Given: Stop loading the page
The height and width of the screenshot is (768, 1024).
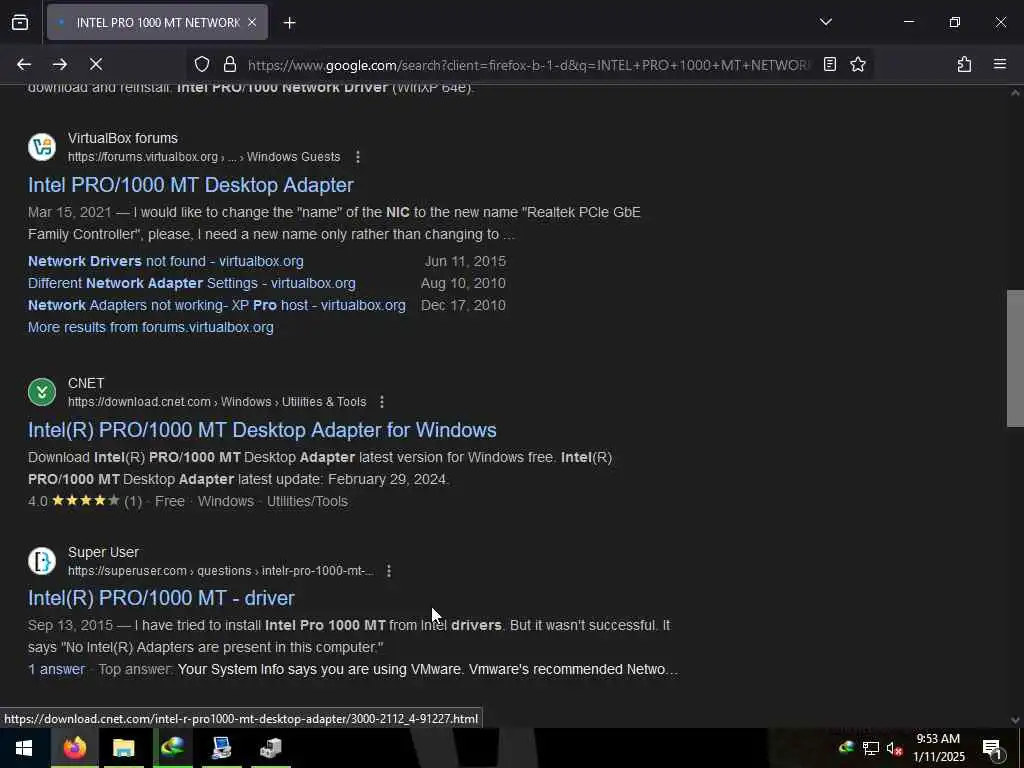Looking at the screenshot, I should pyautogui.click(x=96, y=64).
